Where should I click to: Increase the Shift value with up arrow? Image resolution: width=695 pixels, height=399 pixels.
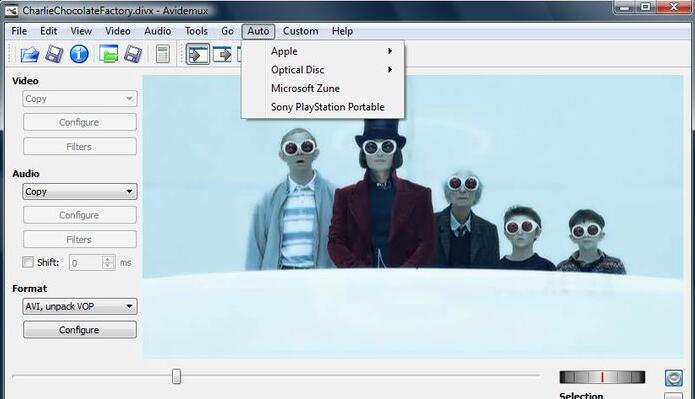108,259
